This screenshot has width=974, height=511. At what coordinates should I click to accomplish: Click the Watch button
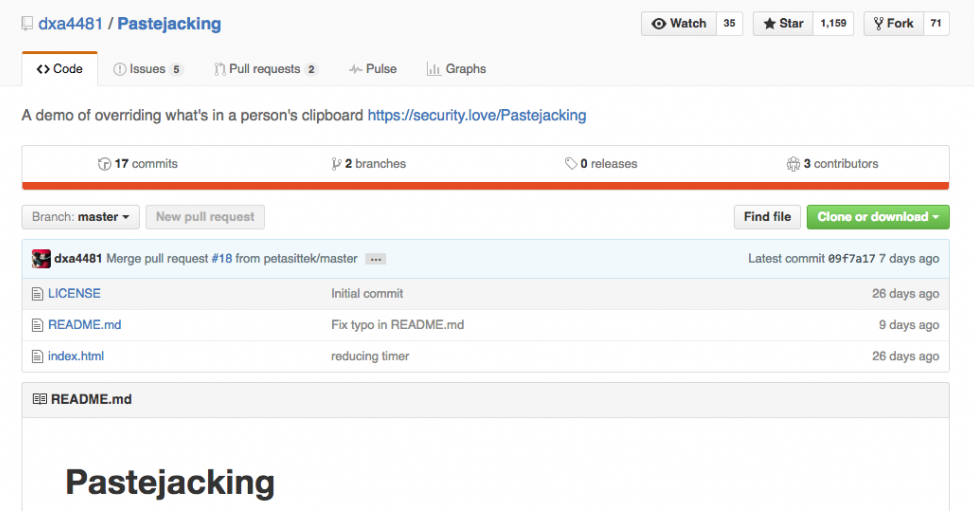coord(679,24)
